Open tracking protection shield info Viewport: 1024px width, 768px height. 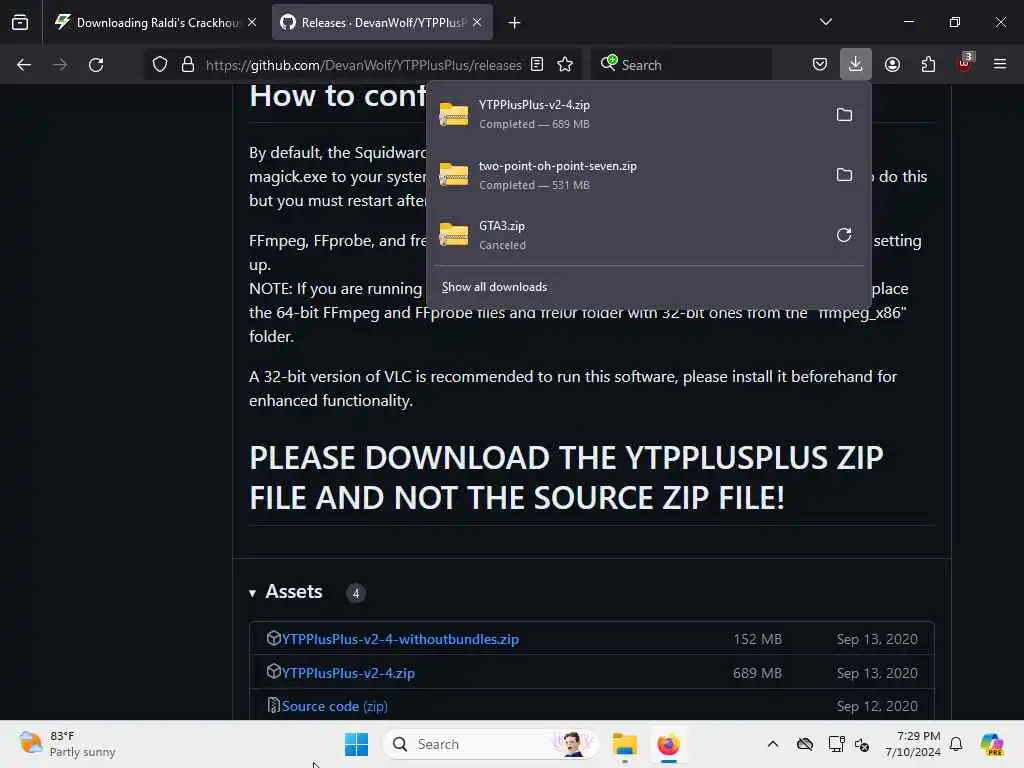pyautogui.click(x=160, y=65)
